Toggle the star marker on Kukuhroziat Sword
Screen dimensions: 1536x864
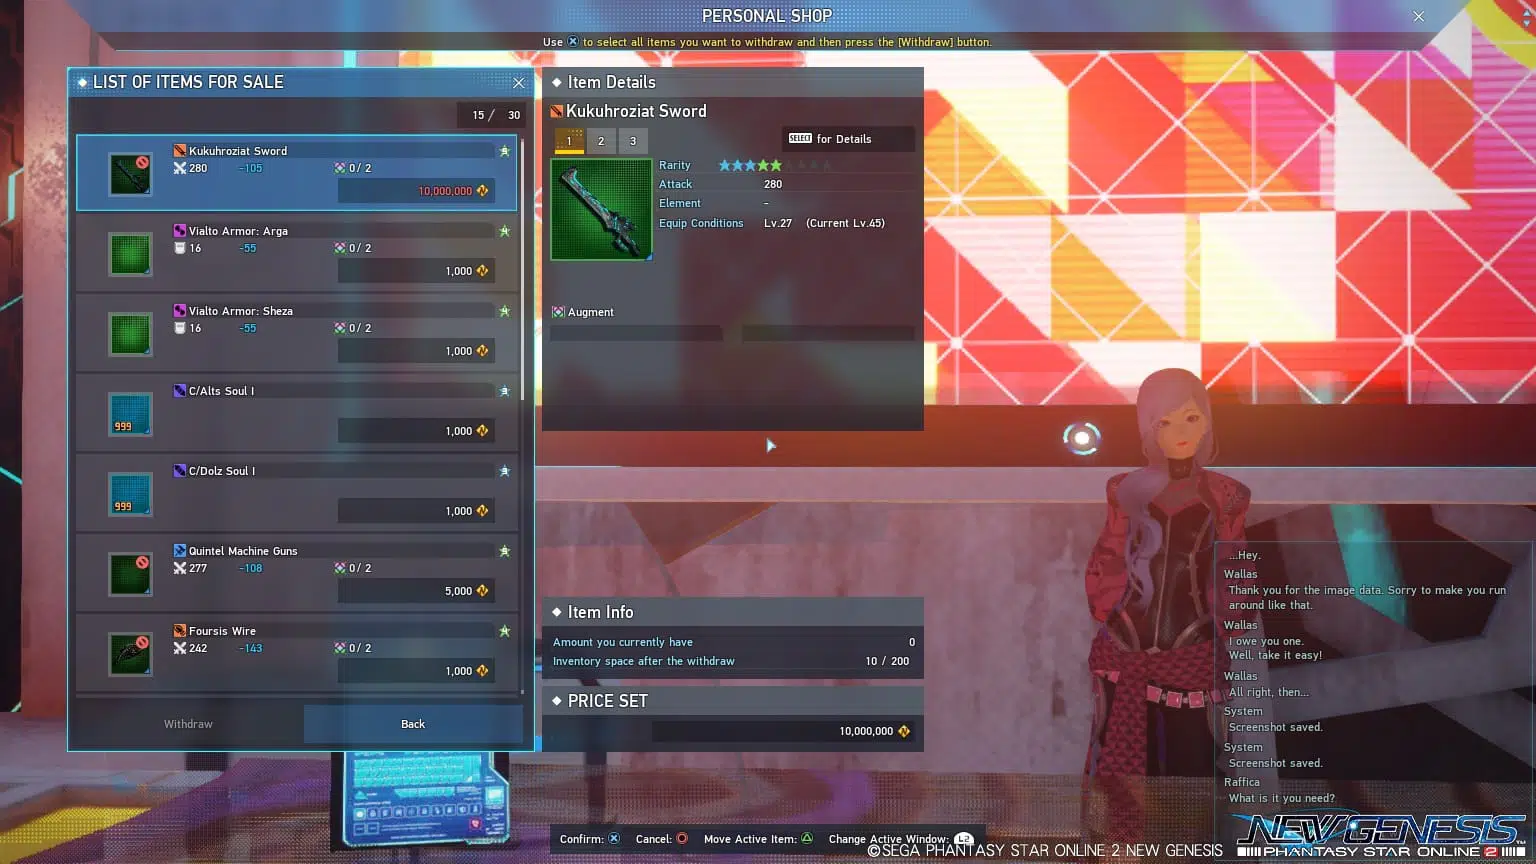(x=504, y=151)
